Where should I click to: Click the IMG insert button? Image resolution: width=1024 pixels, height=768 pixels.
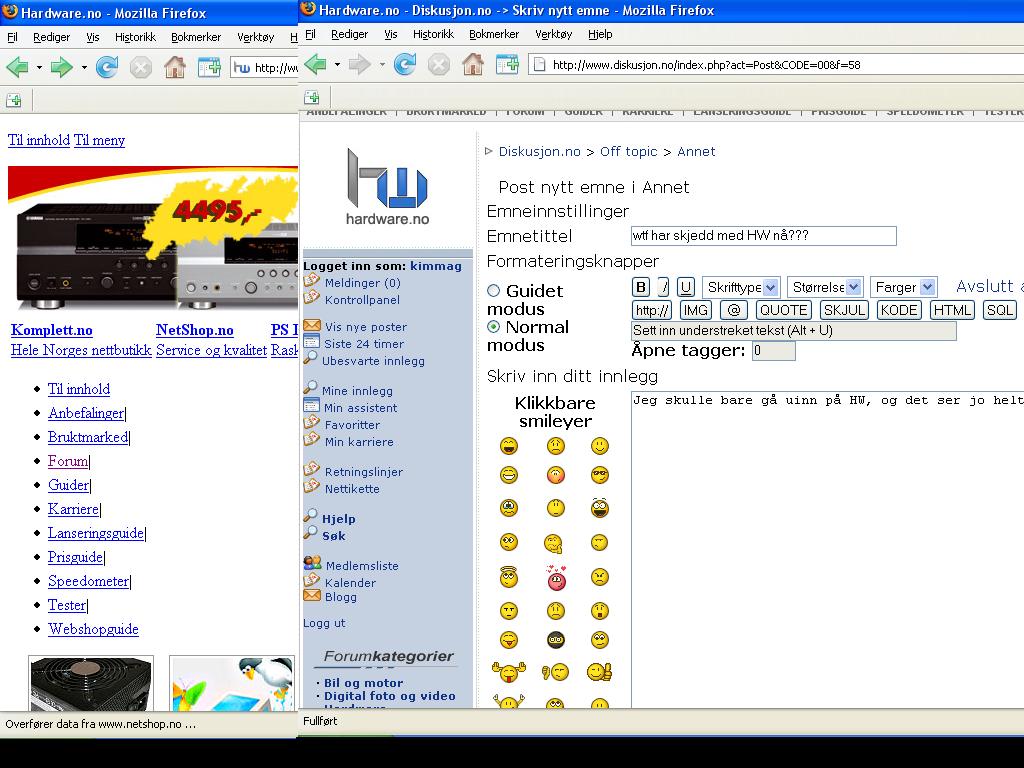tap(696, 310)
